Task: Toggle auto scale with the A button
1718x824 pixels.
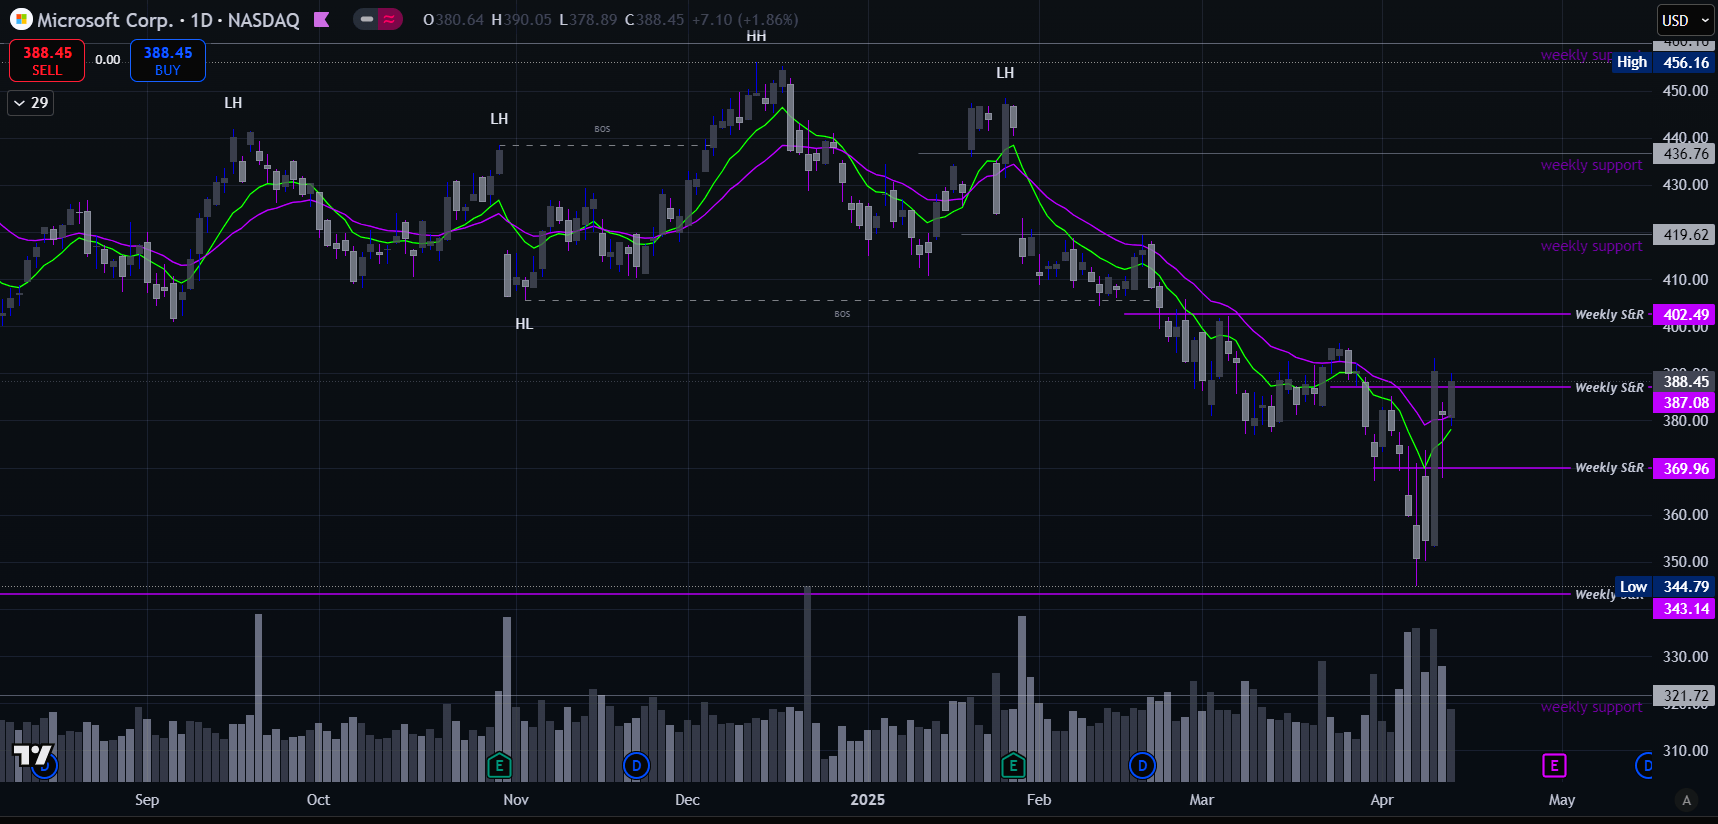Action: tap(1687, 800)
